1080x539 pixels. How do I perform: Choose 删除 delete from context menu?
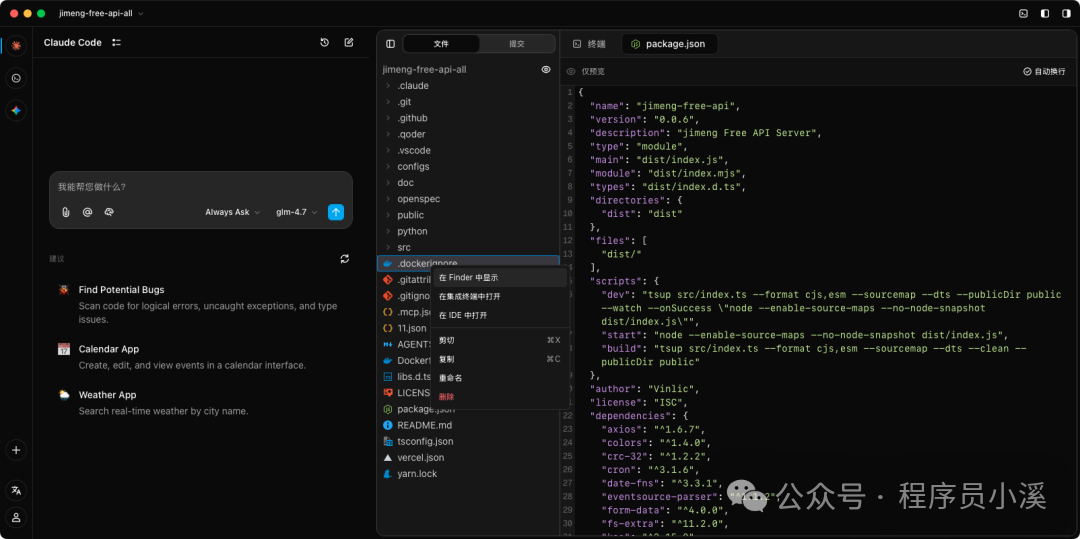499,397
